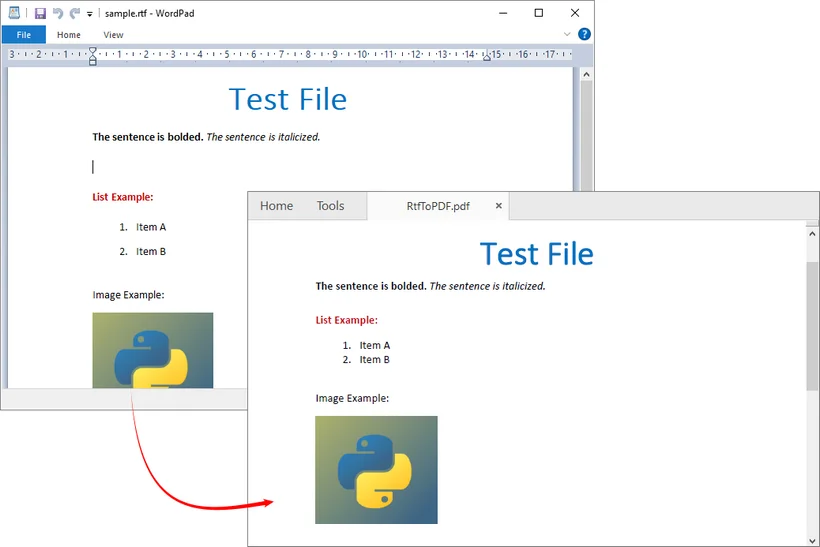This screenshot has height=547, width=820.
Task: Select the RtfToPDF.pdf document tab
Action: tap(438, 206)
